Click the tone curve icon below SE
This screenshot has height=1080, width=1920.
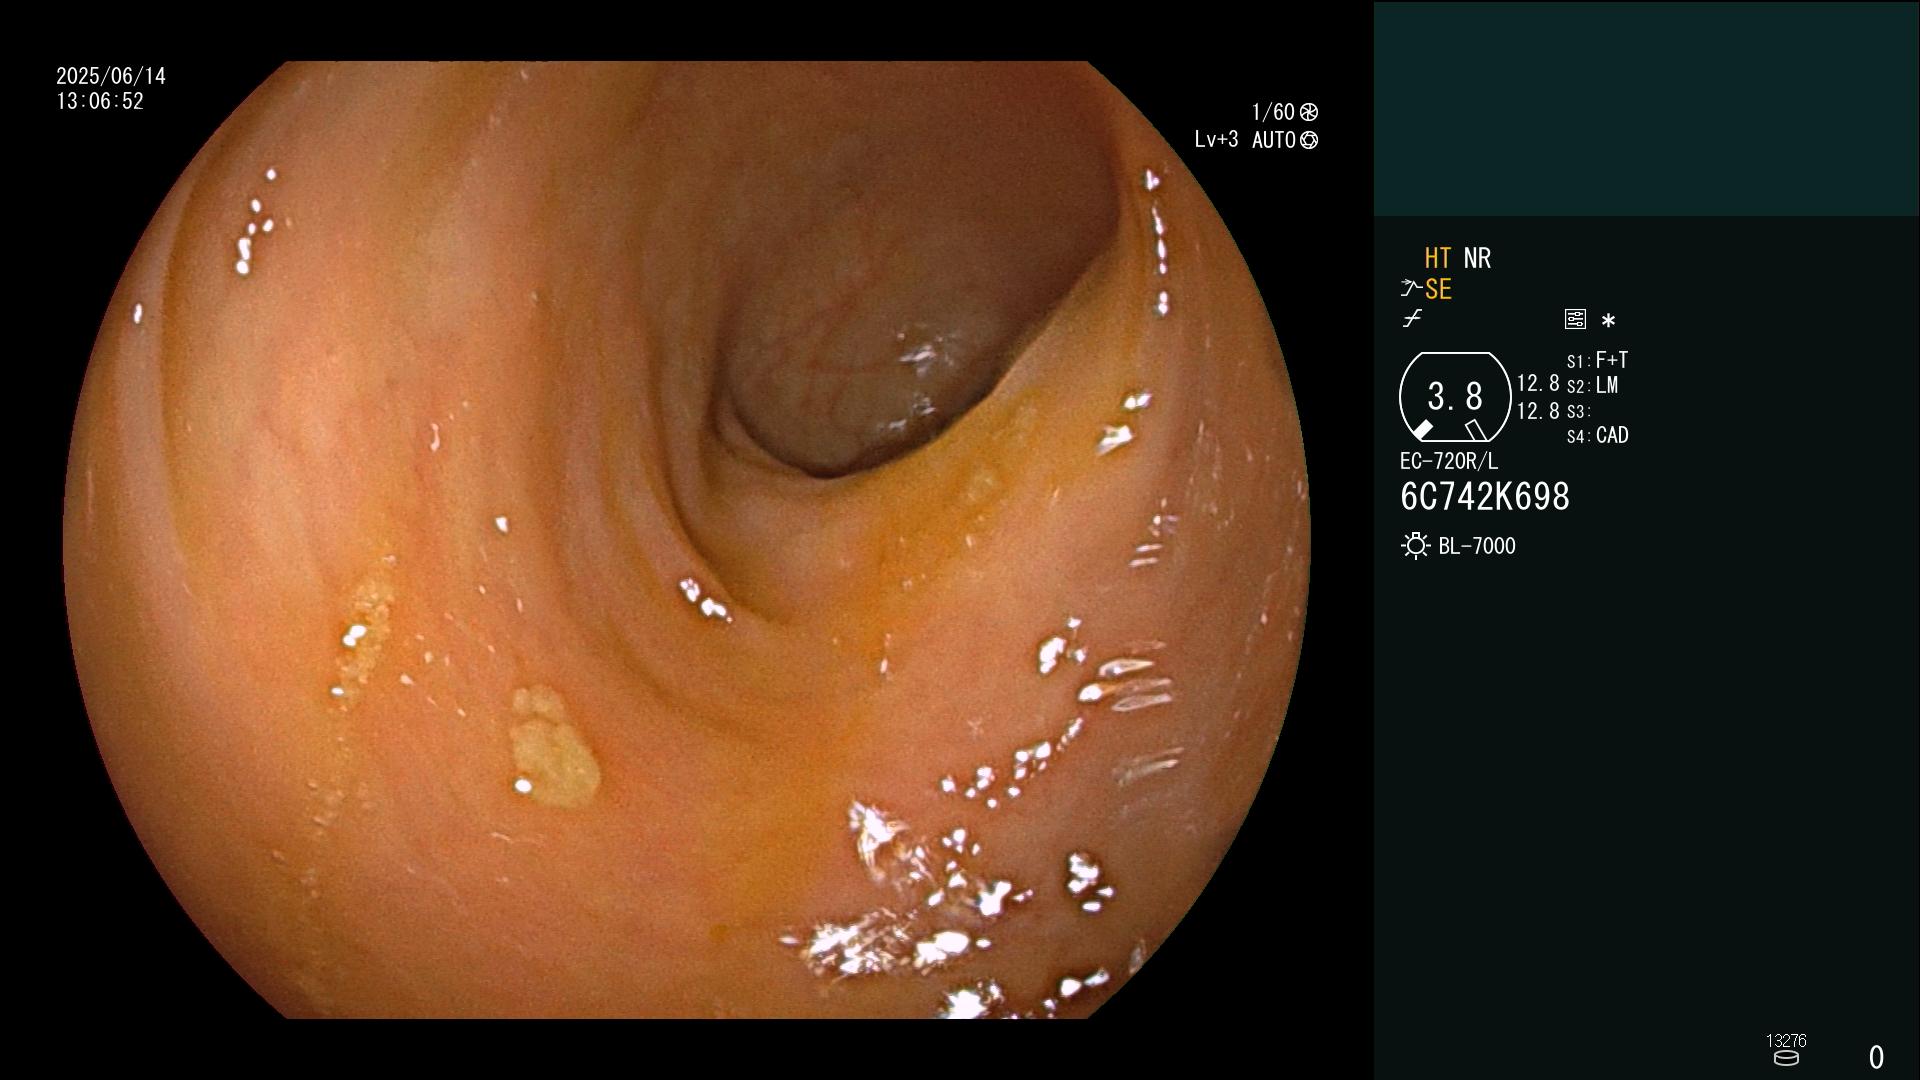pyautogui.click(x=1412, y=319)
